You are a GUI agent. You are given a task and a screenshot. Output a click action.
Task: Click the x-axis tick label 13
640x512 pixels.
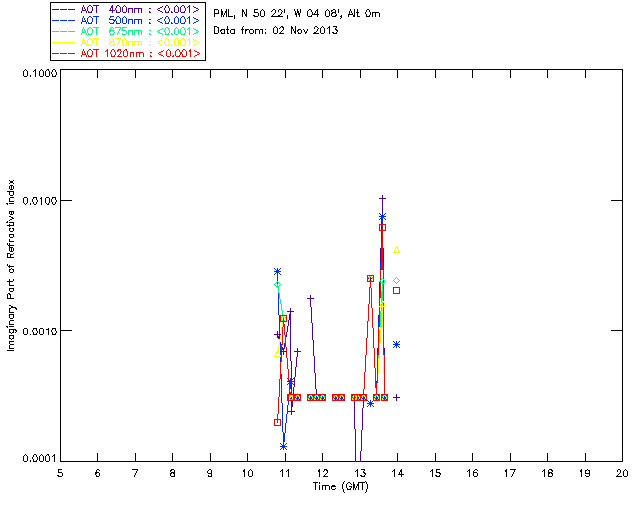(x=360, y=473)
